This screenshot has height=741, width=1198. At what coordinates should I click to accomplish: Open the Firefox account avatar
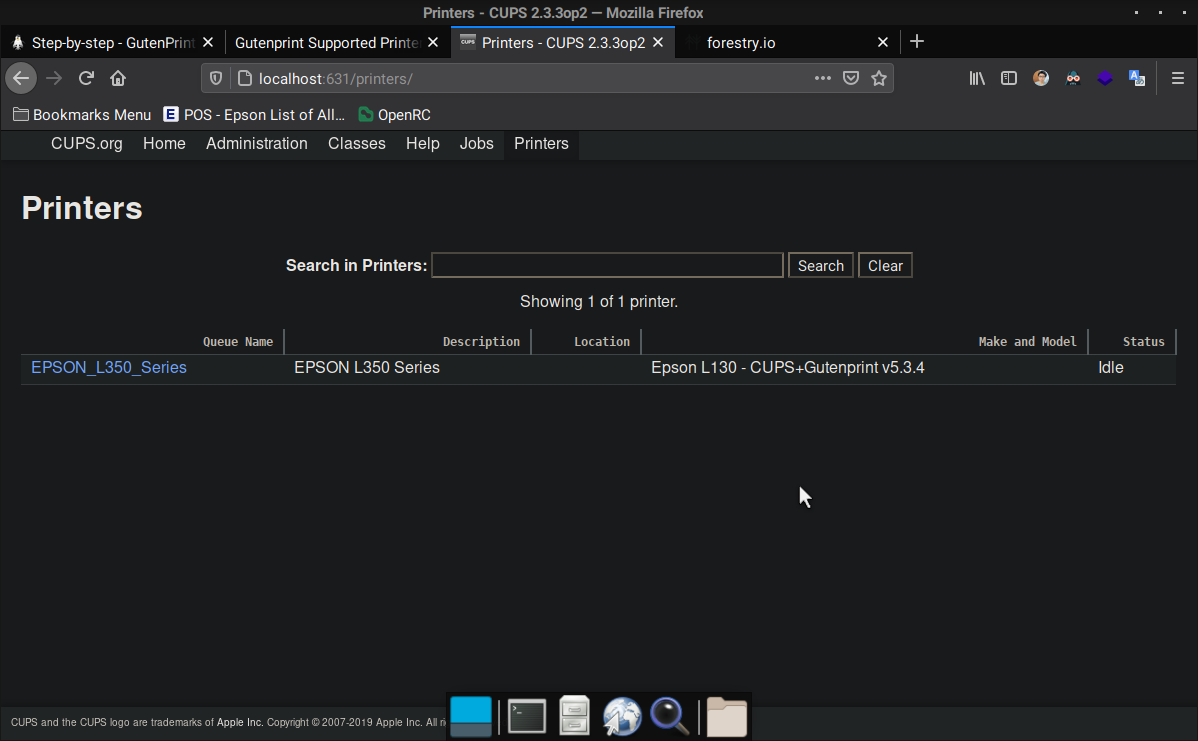[1041, 78]
